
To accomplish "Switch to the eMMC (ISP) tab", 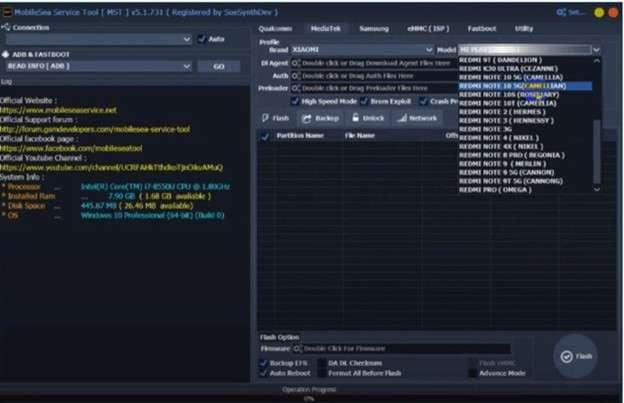I will (x=428, y=29).
